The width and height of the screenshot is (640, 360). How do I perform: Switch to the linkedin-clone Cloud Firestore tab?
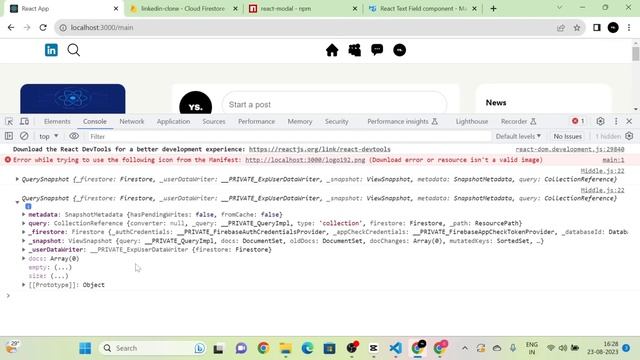183,9
